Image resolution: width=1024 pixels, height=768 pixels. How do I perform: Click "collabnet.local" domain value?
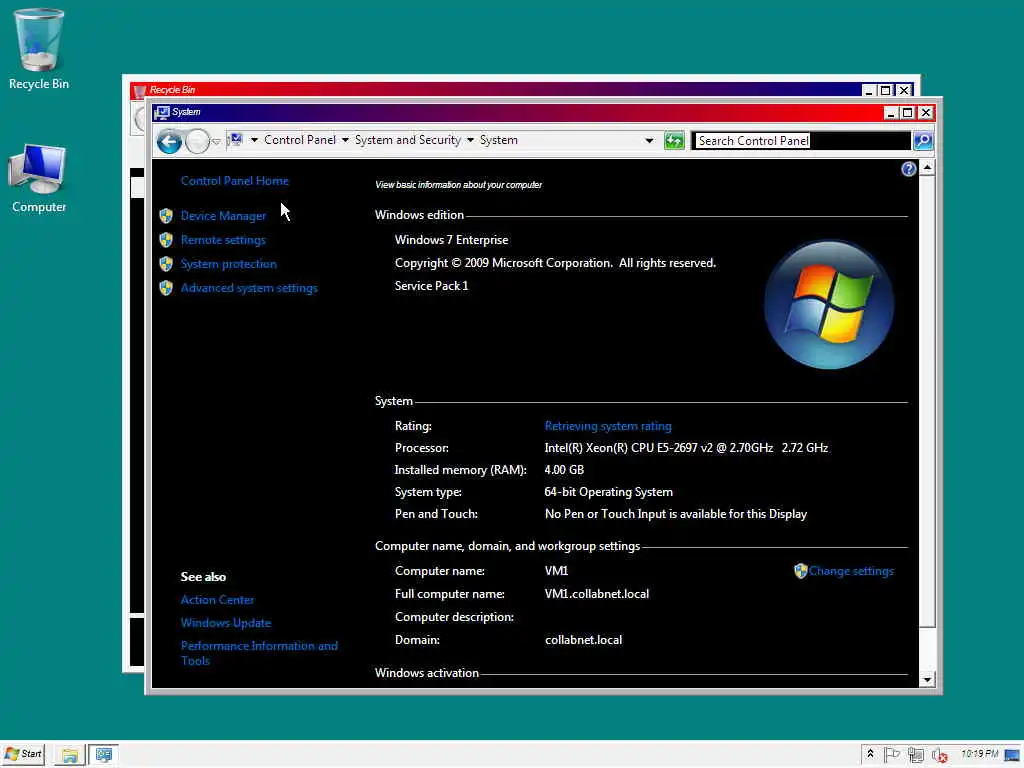[x=583, y=640]
